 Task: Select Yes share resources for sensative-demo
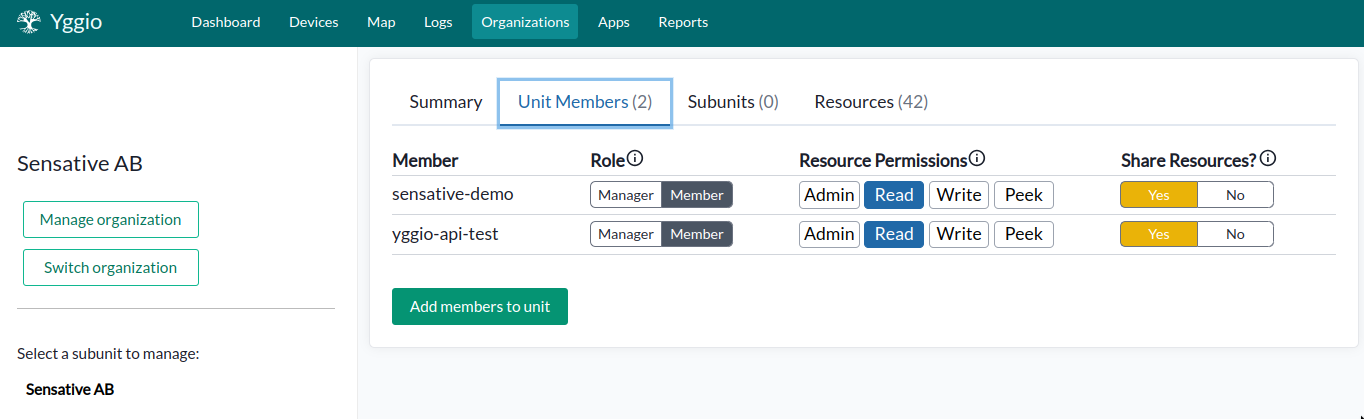(1159, 195)
